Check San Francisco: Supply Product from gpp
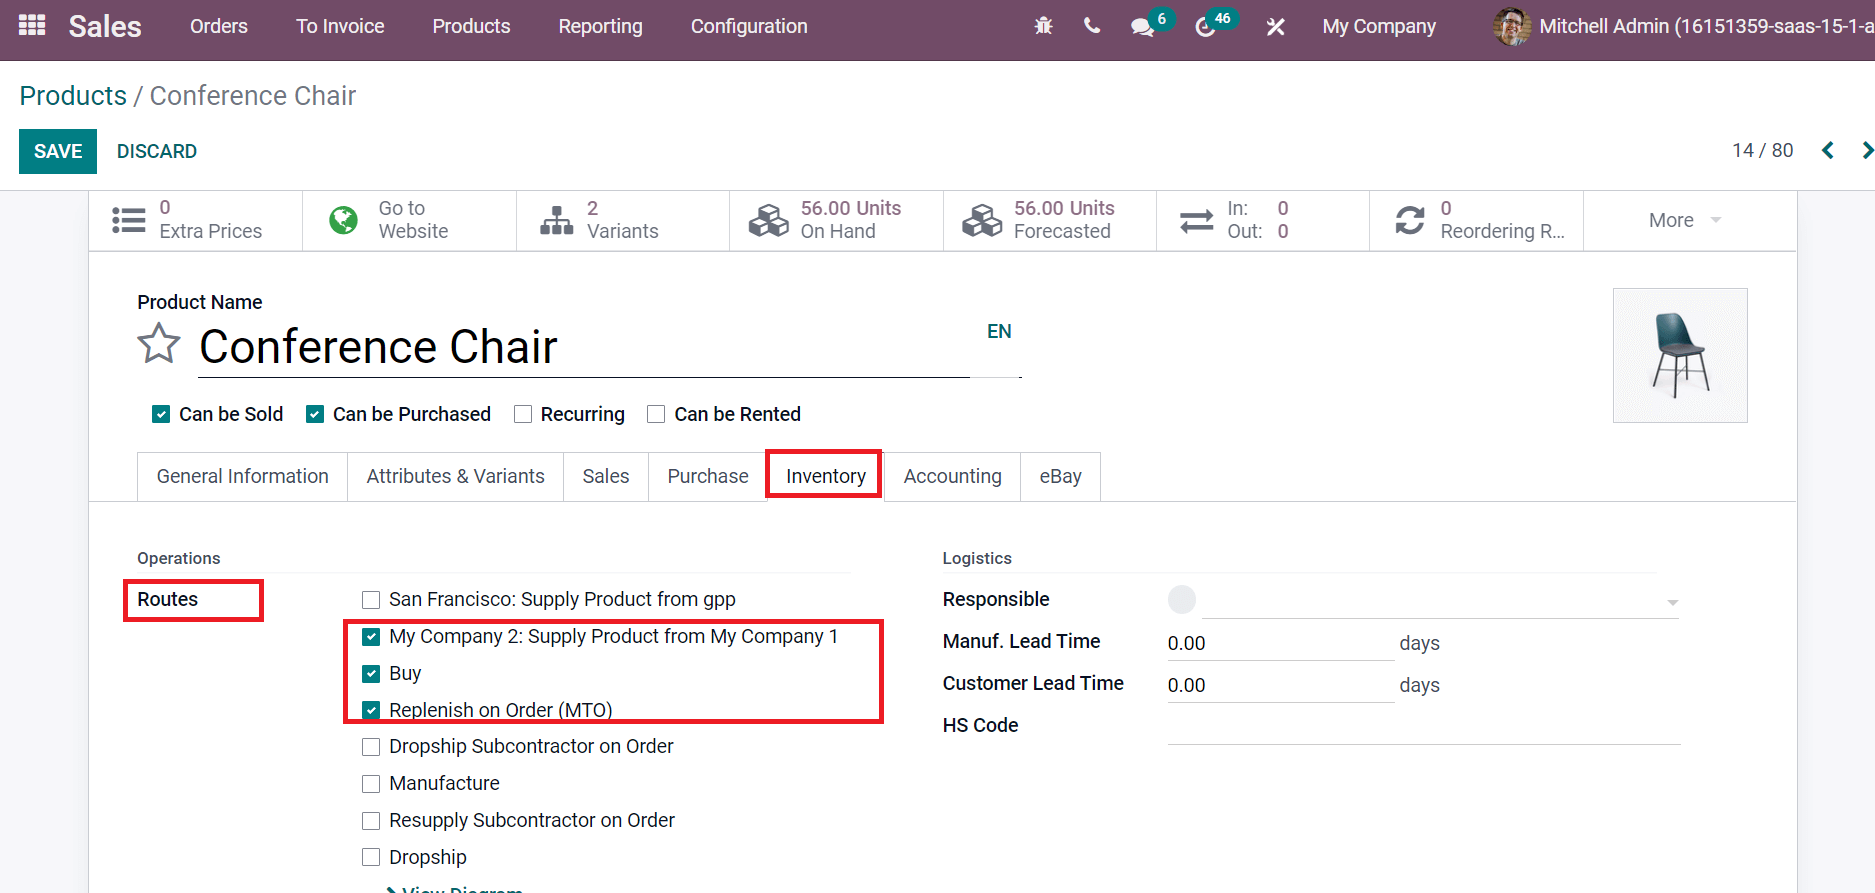Image resolution: width=1875 pixels, height=893 pixels. (x=371, y=600)
